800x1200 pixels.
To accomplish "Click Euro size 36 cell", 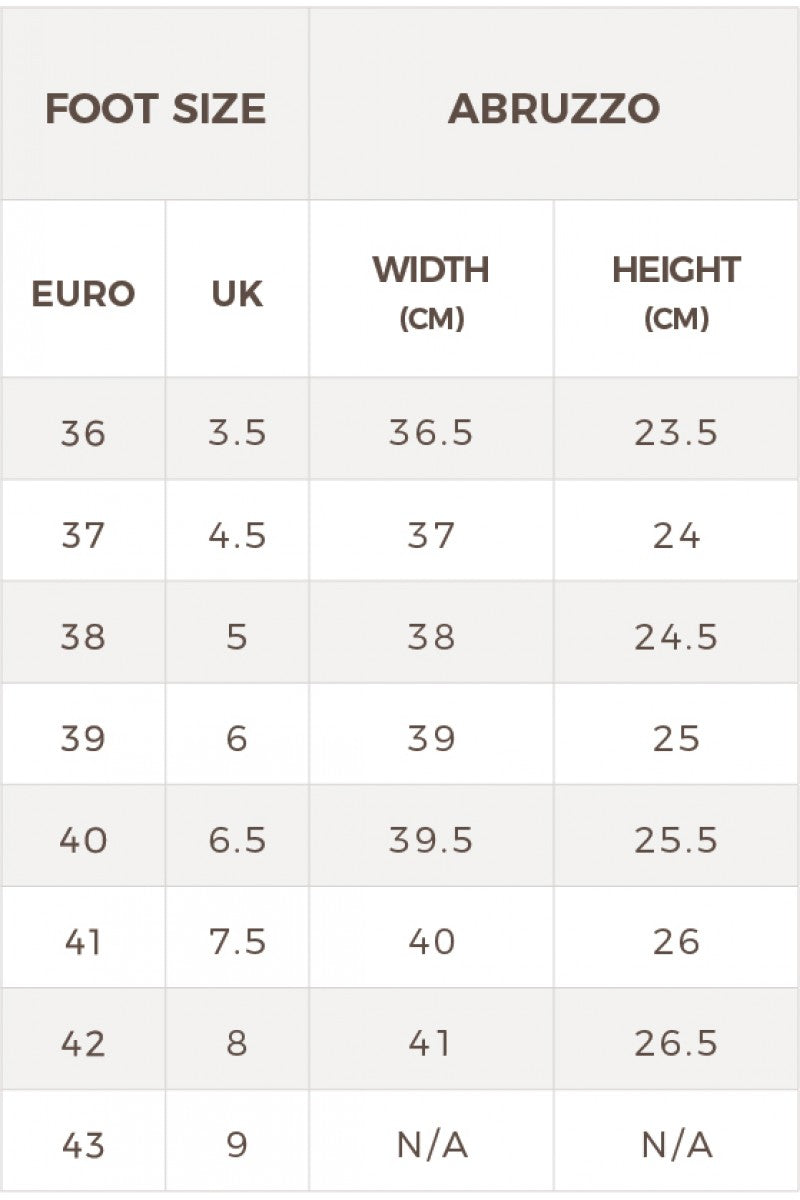I will point(83,433).
